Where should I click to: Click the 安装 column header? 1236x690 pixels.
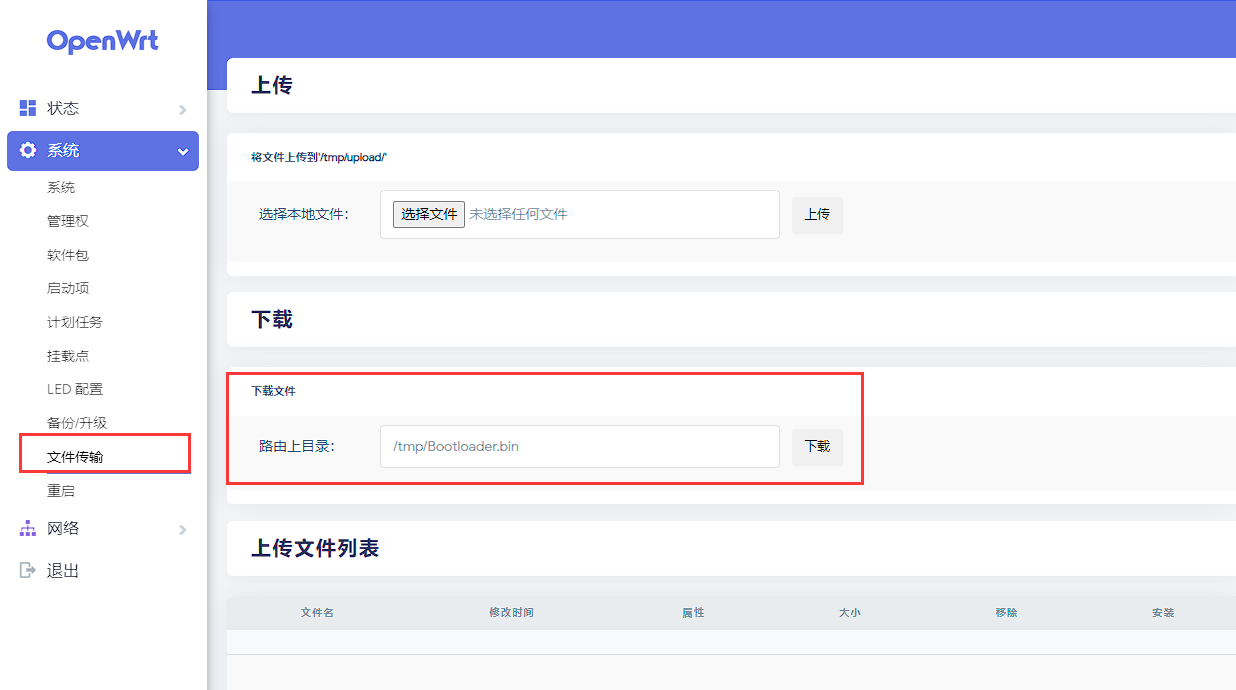pyautogui.click(x=1163, y=612)
